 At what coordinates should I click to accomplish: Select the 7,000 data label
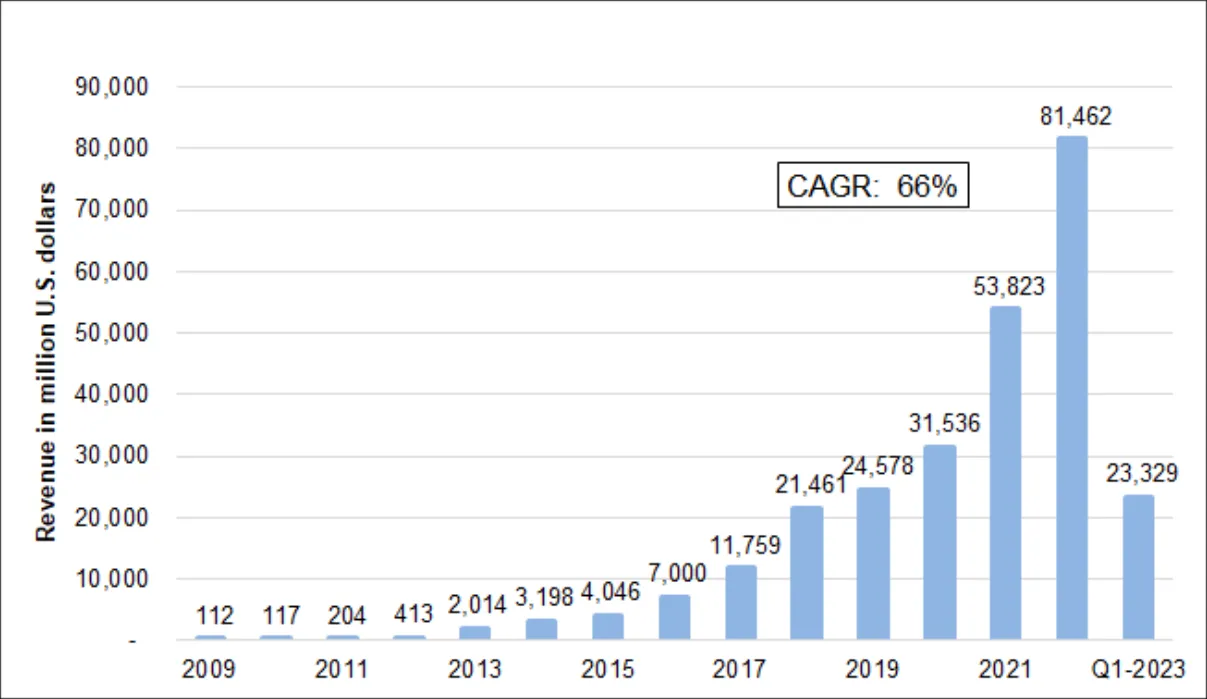click(675, 574)
